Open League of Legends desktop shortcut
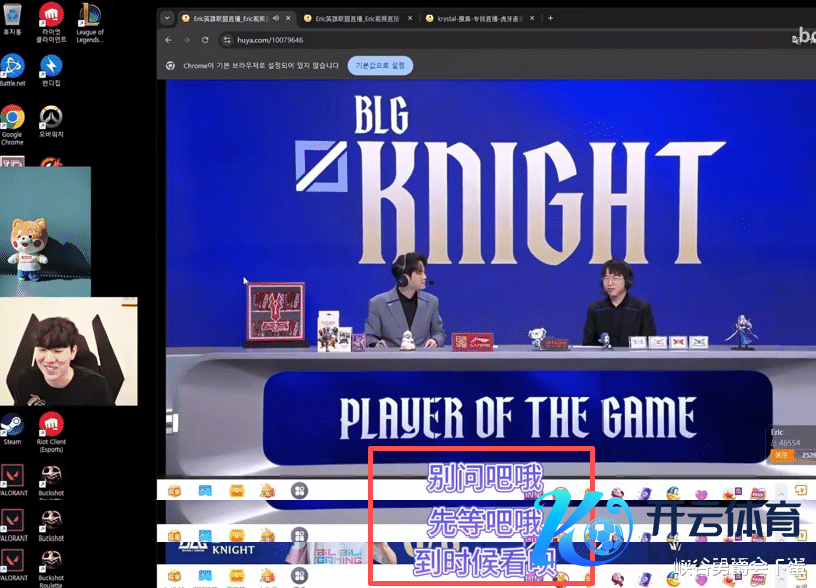 tap(89, 16)
